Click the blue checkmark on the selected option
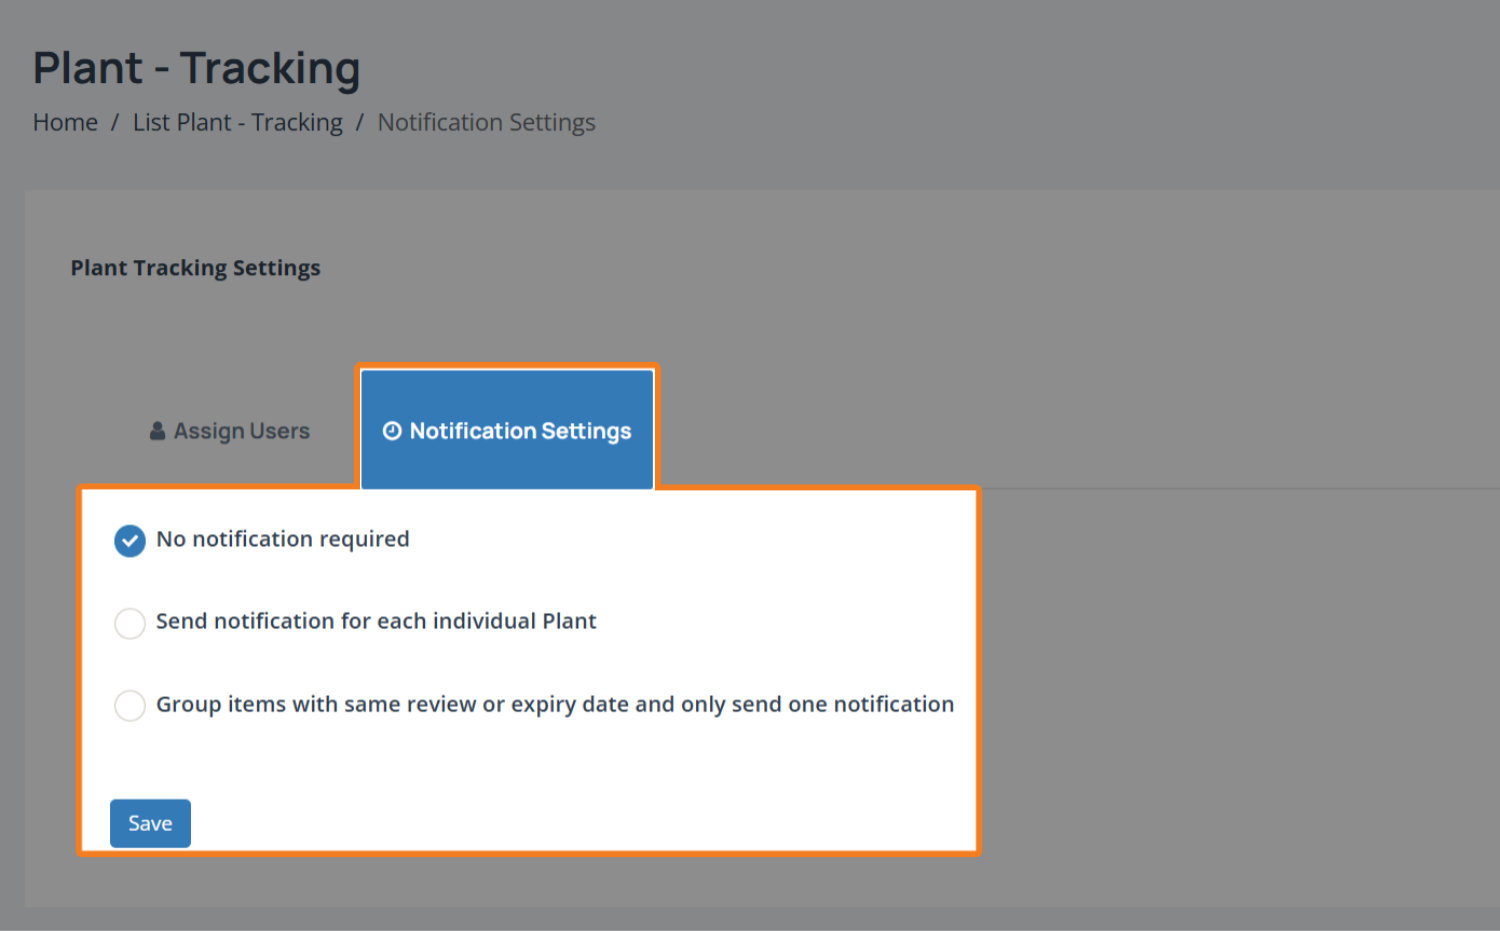 coord(130,541)
